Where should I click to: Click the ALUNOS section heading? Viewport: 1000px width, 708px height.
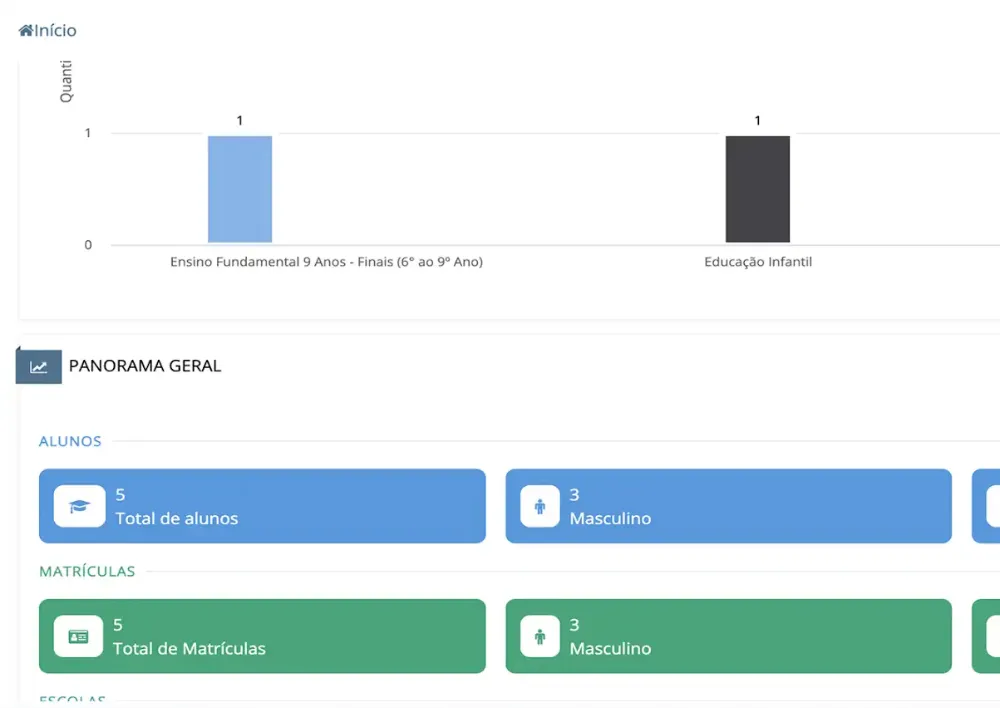click(70, 441)
